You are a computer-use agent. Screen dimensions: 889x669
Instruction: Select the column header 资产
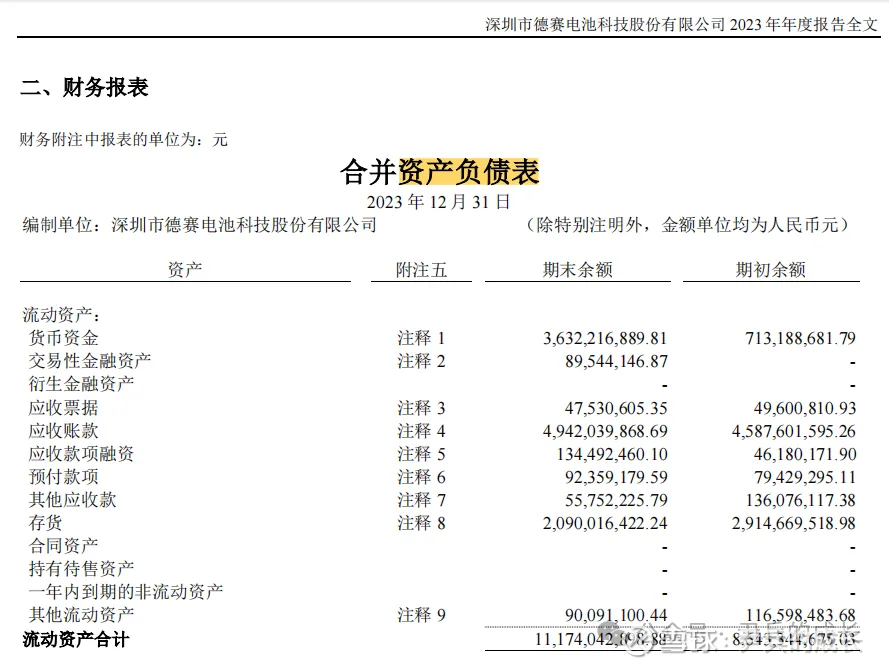185,269
